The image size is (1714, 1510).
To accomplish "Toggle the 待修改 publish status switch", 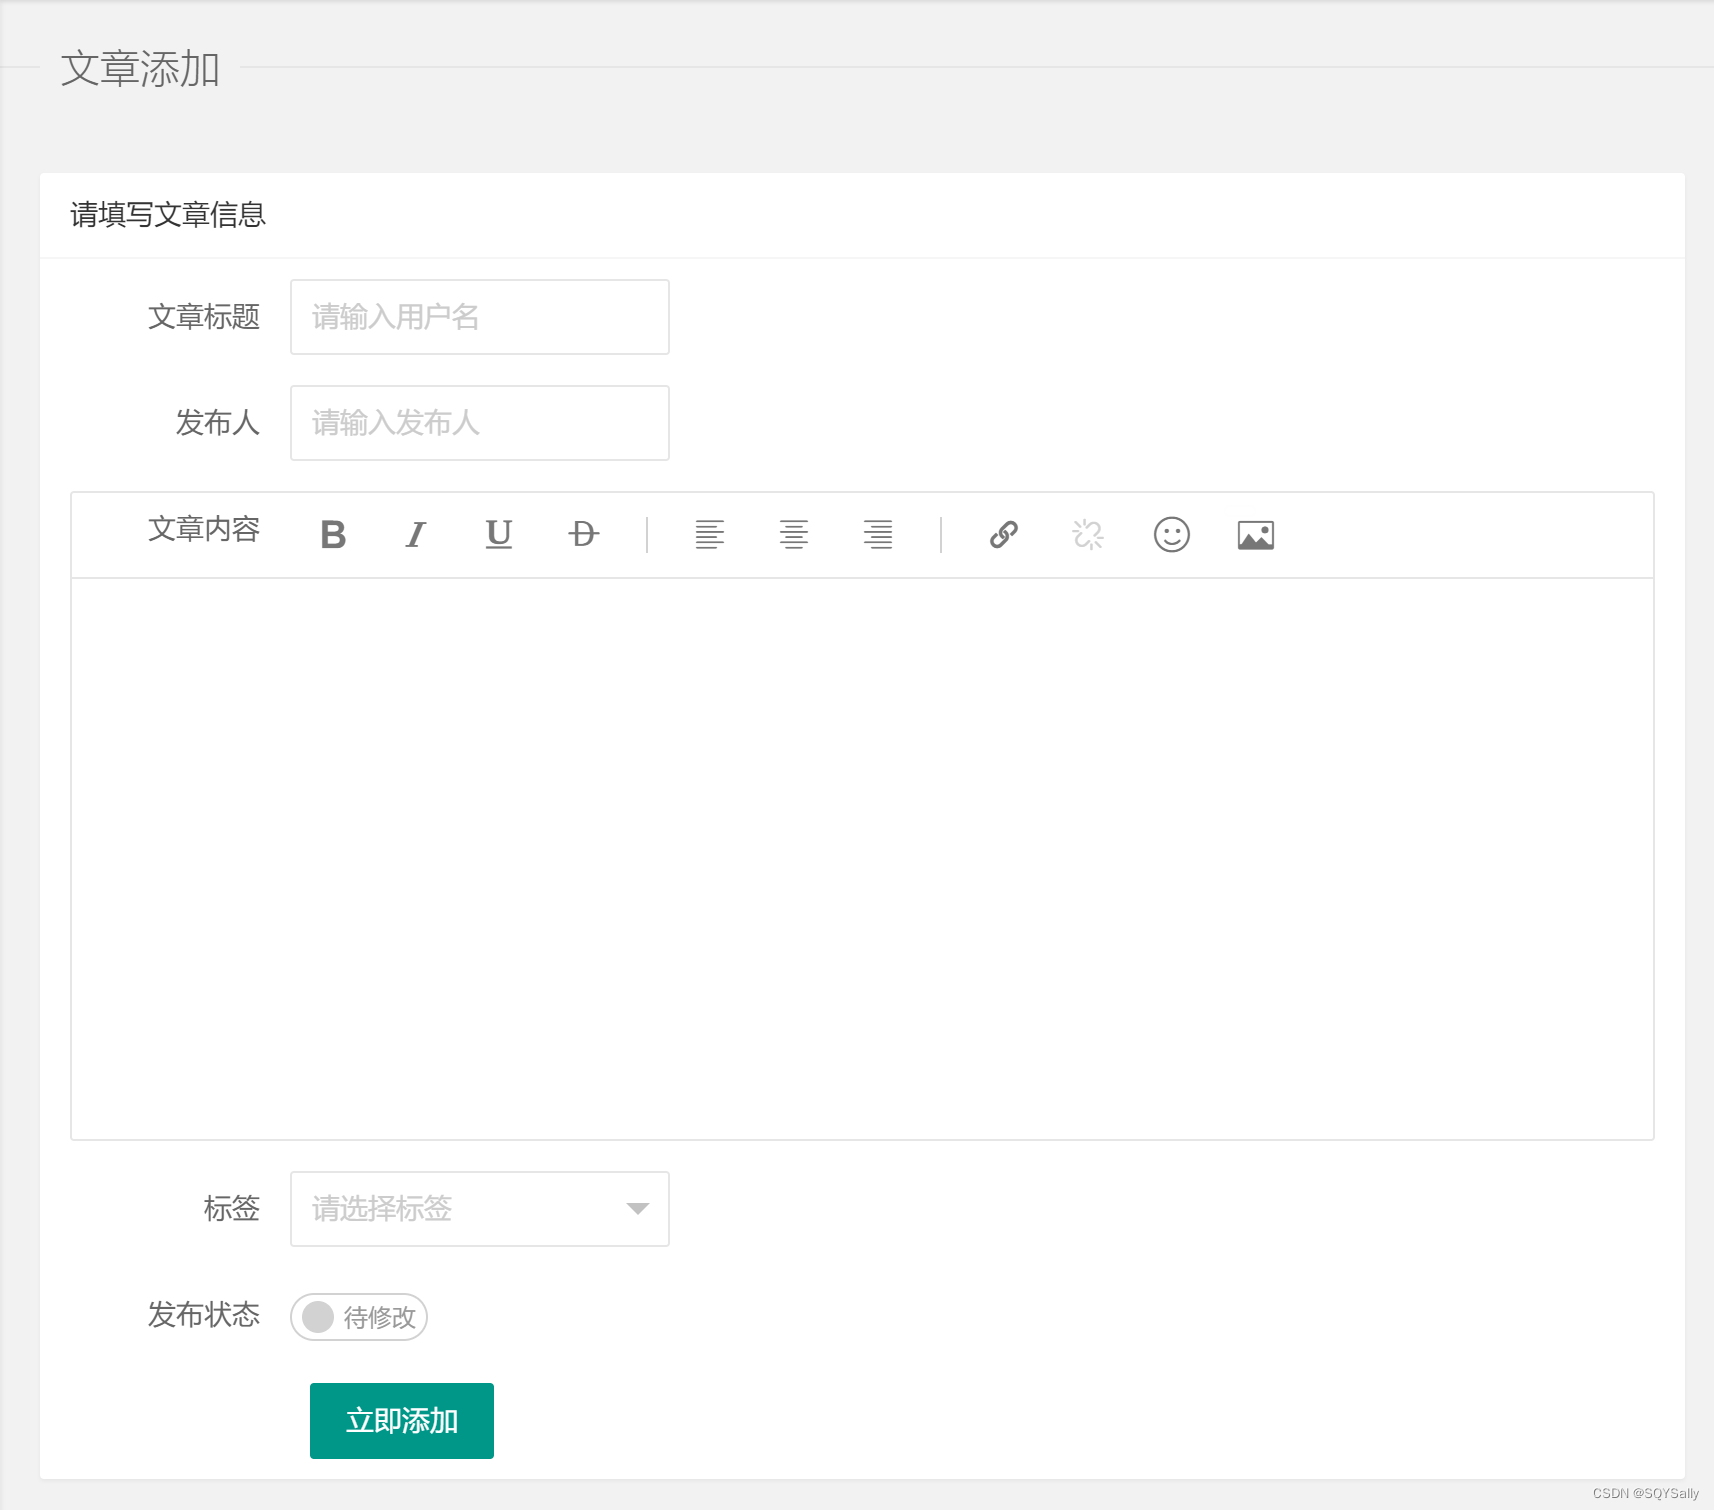I will click(358, 1317).
